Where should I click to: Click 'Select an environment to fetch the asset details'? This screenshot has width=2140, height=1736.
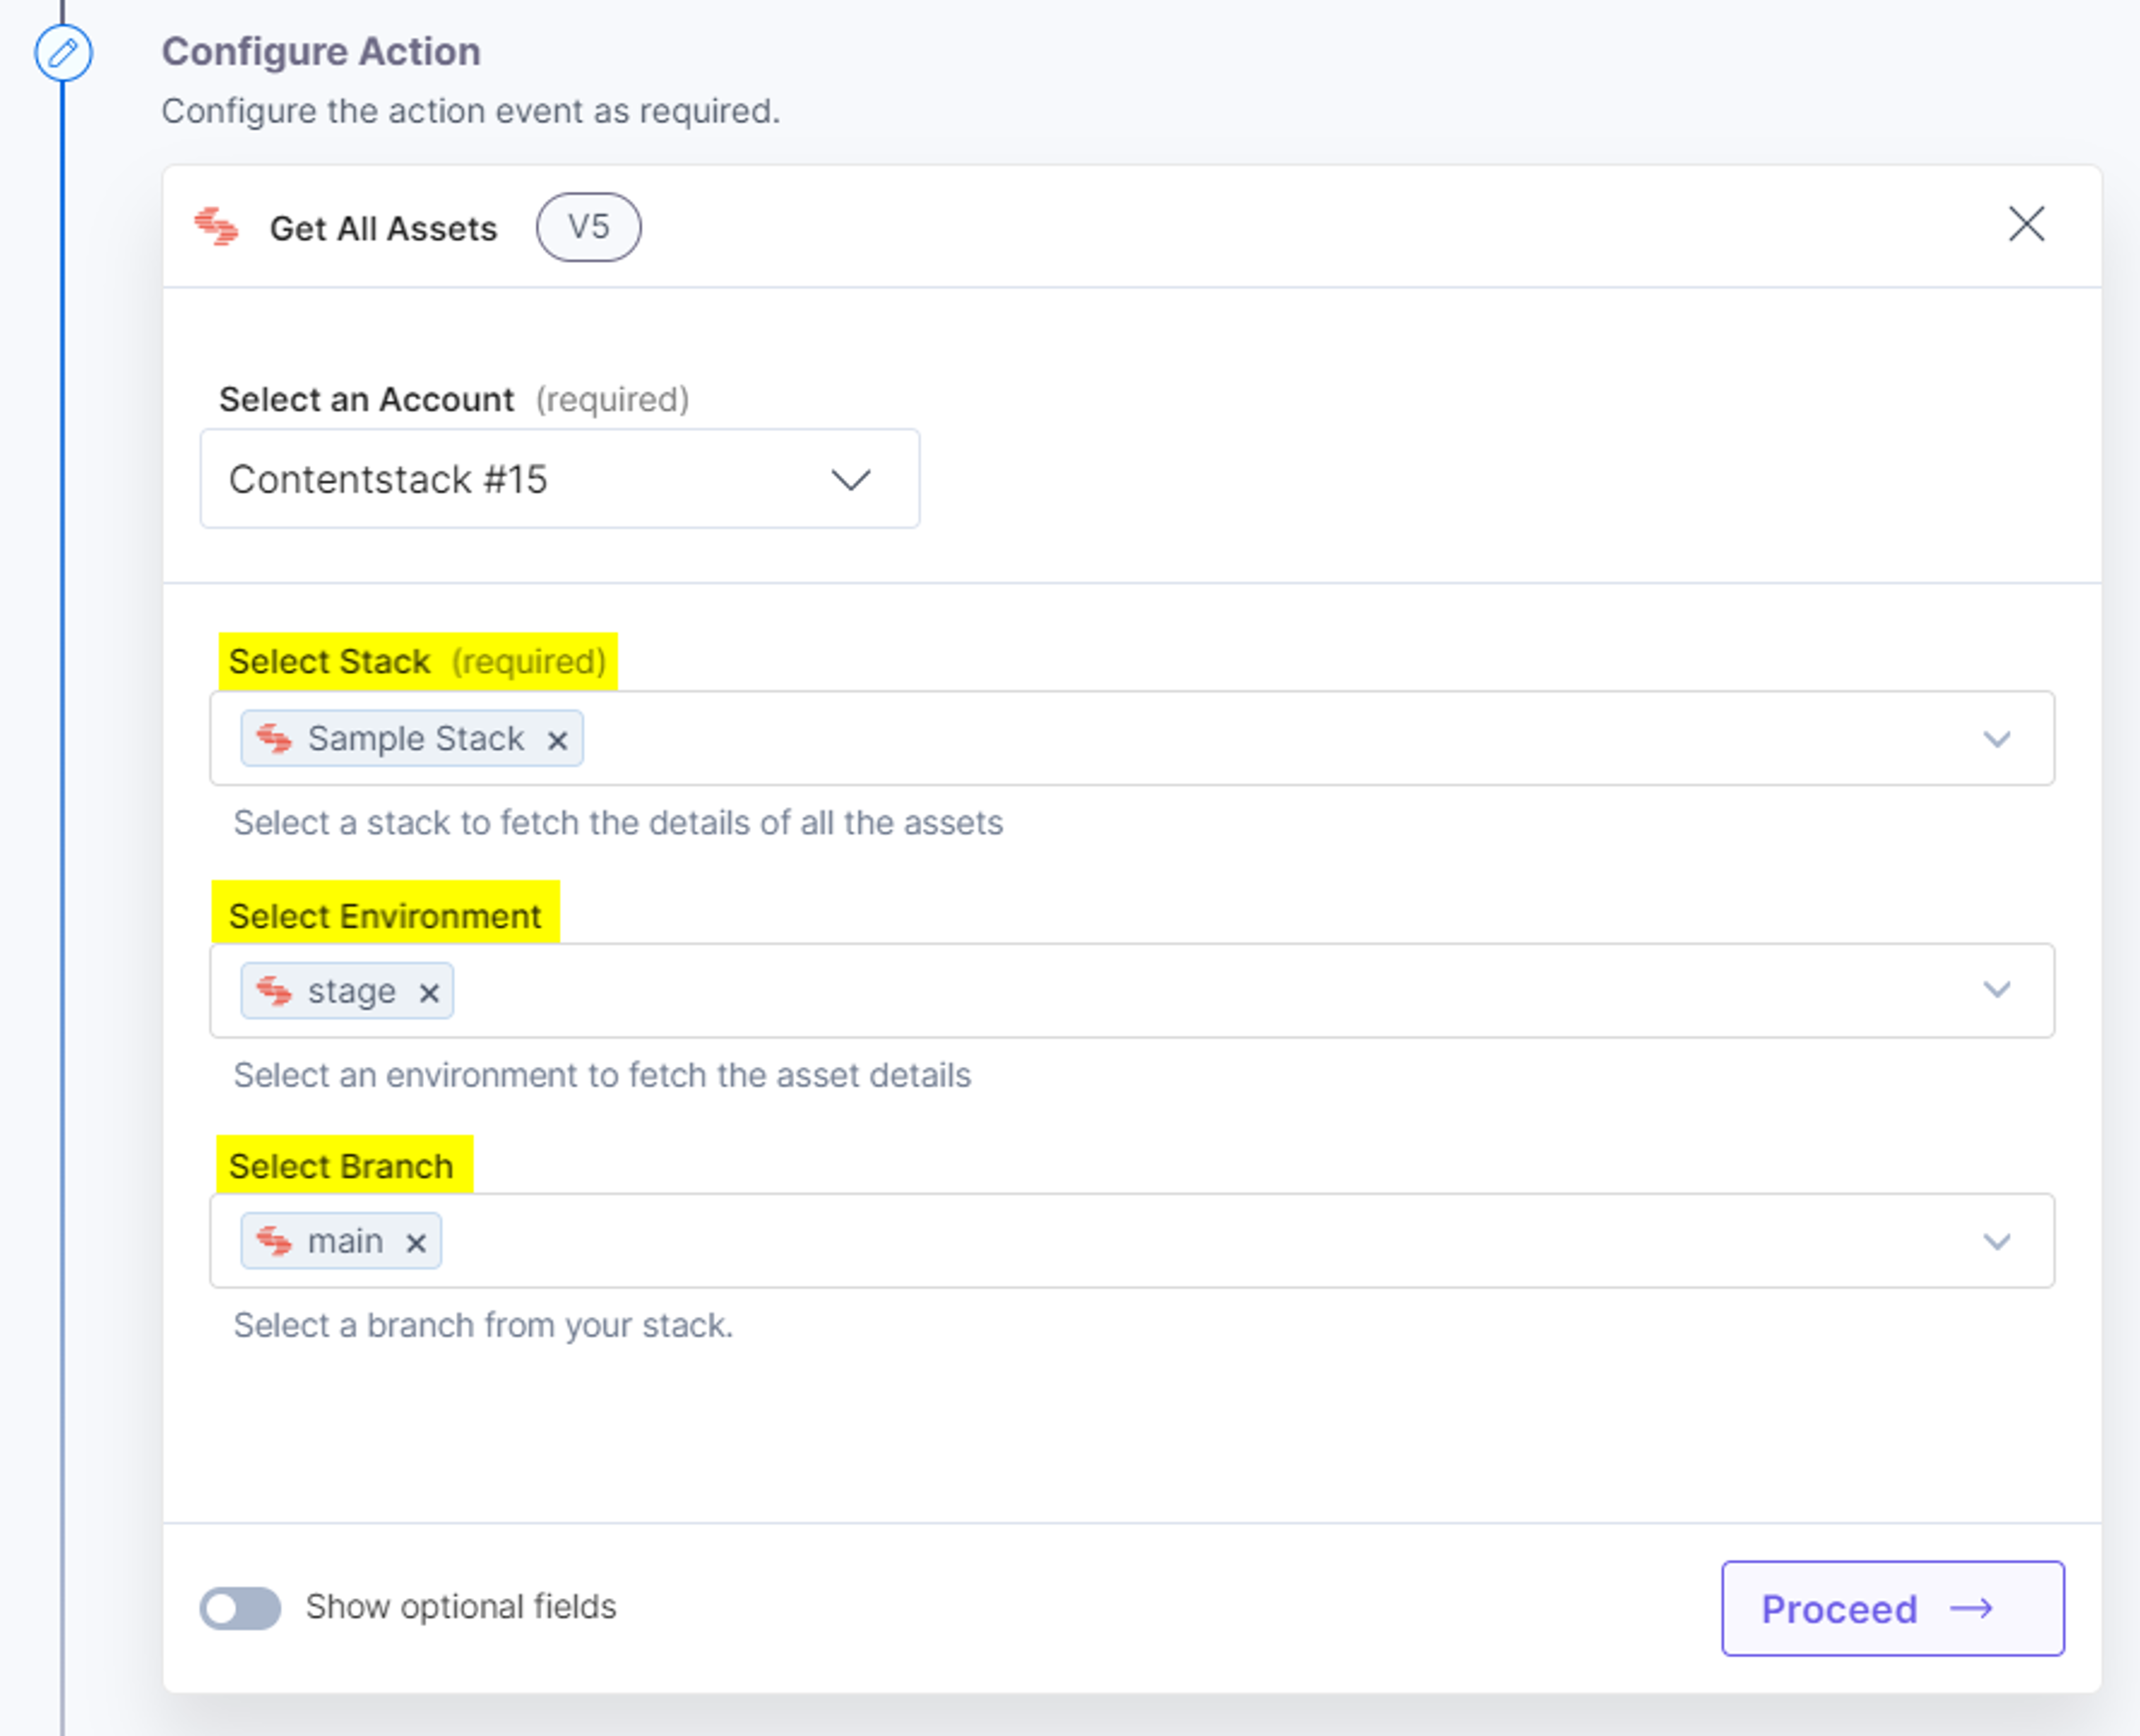click(602, 1075)
